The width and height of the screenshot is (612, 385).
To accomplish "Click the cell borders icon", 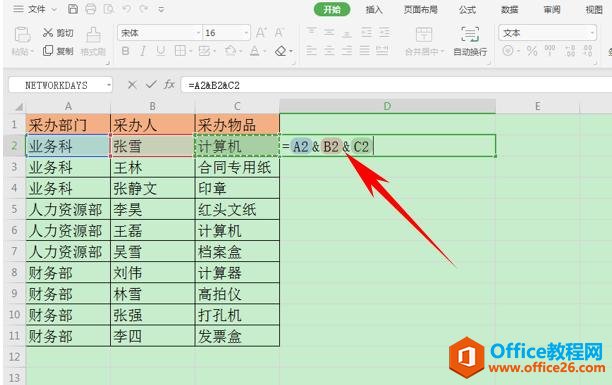I will [x=180, y=51].
